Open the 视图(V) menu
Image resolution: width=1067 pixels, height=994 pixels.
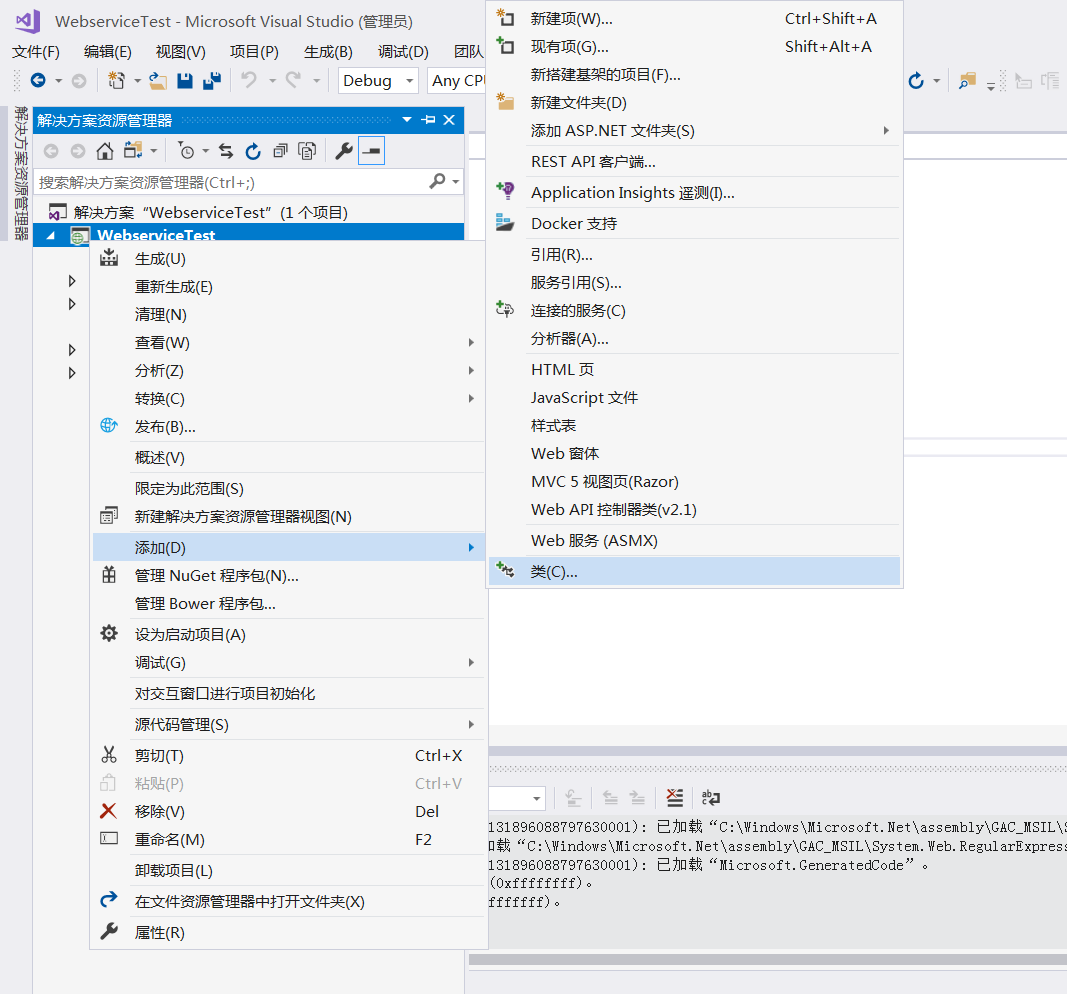180,52
